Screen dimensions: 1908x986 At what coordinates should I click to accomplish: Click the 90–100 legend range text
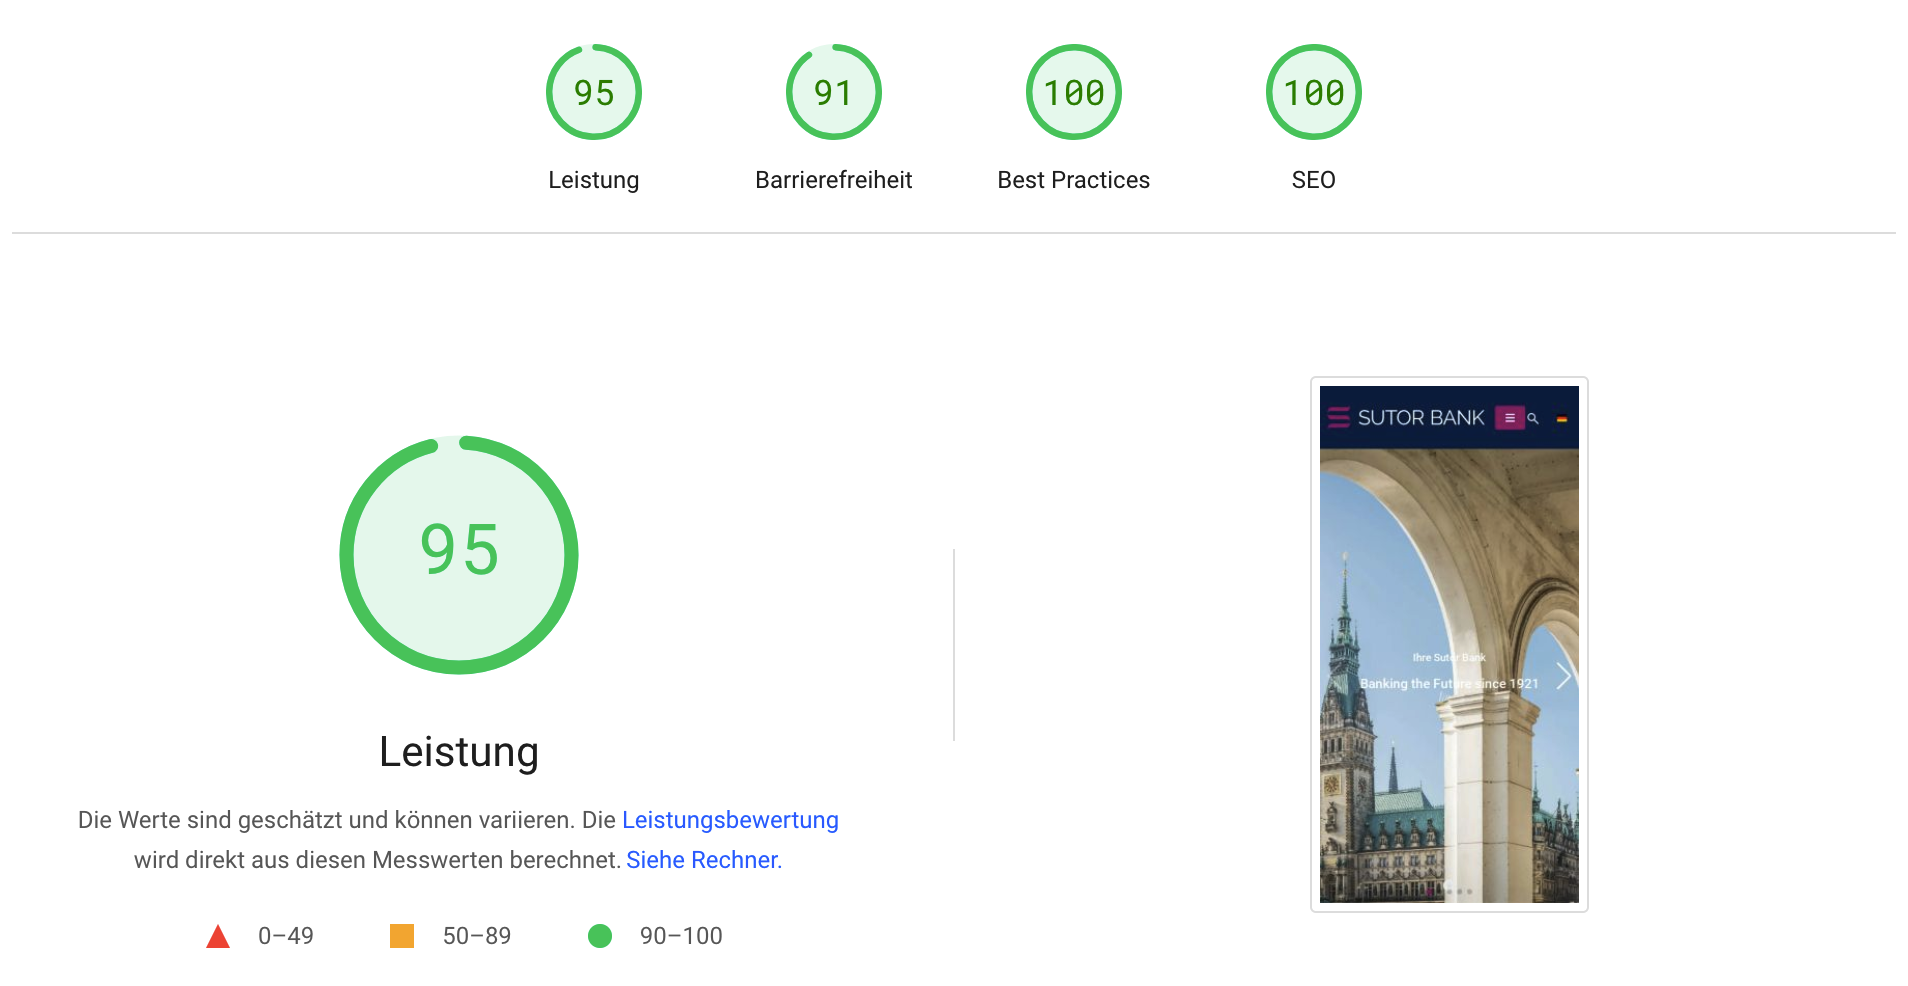681,936
